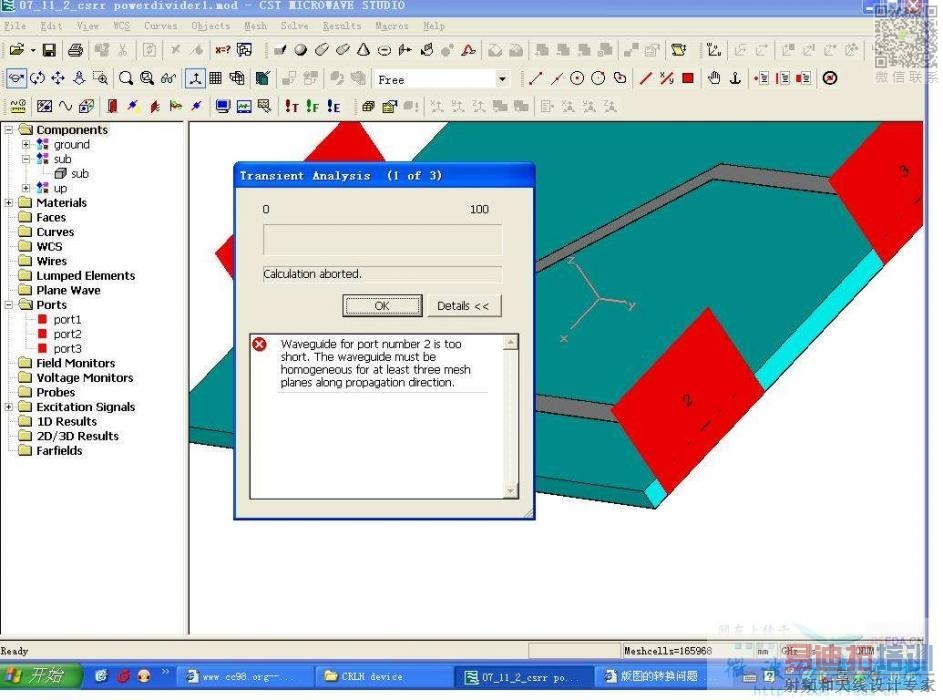
Task: Click the red door waveguide port icon
Action: pos(112,106)
